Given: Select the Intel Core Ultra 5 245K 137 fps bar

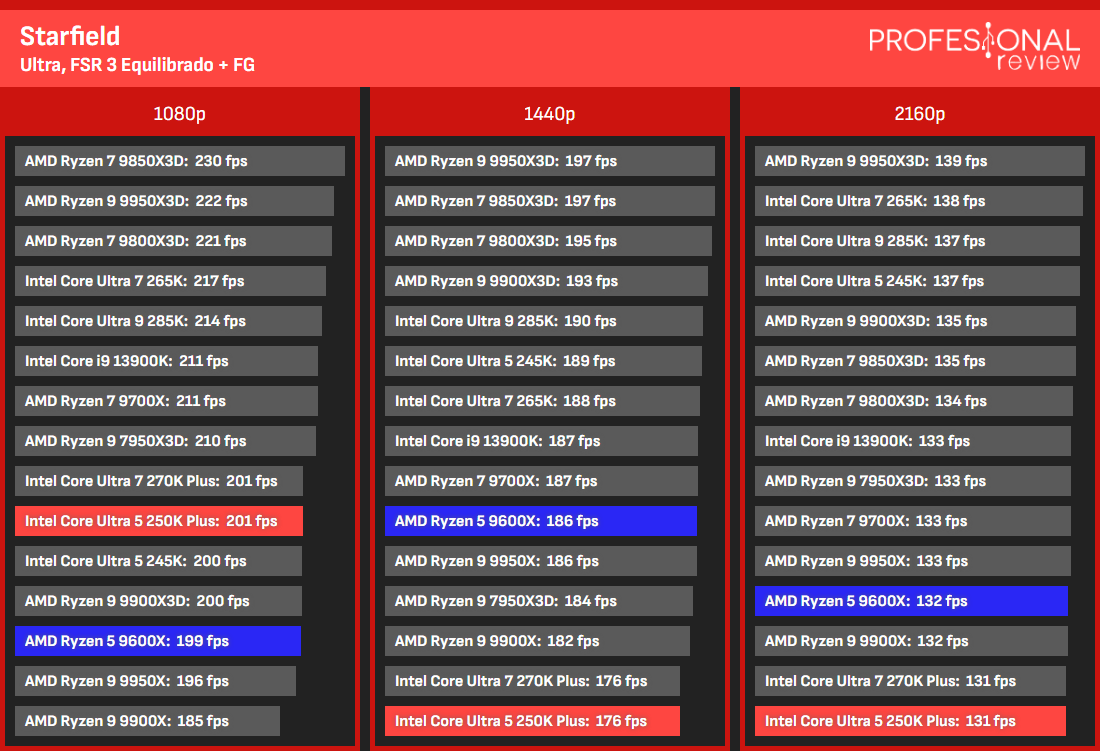Looking at the screenshot, I should (x=918, y=280).
